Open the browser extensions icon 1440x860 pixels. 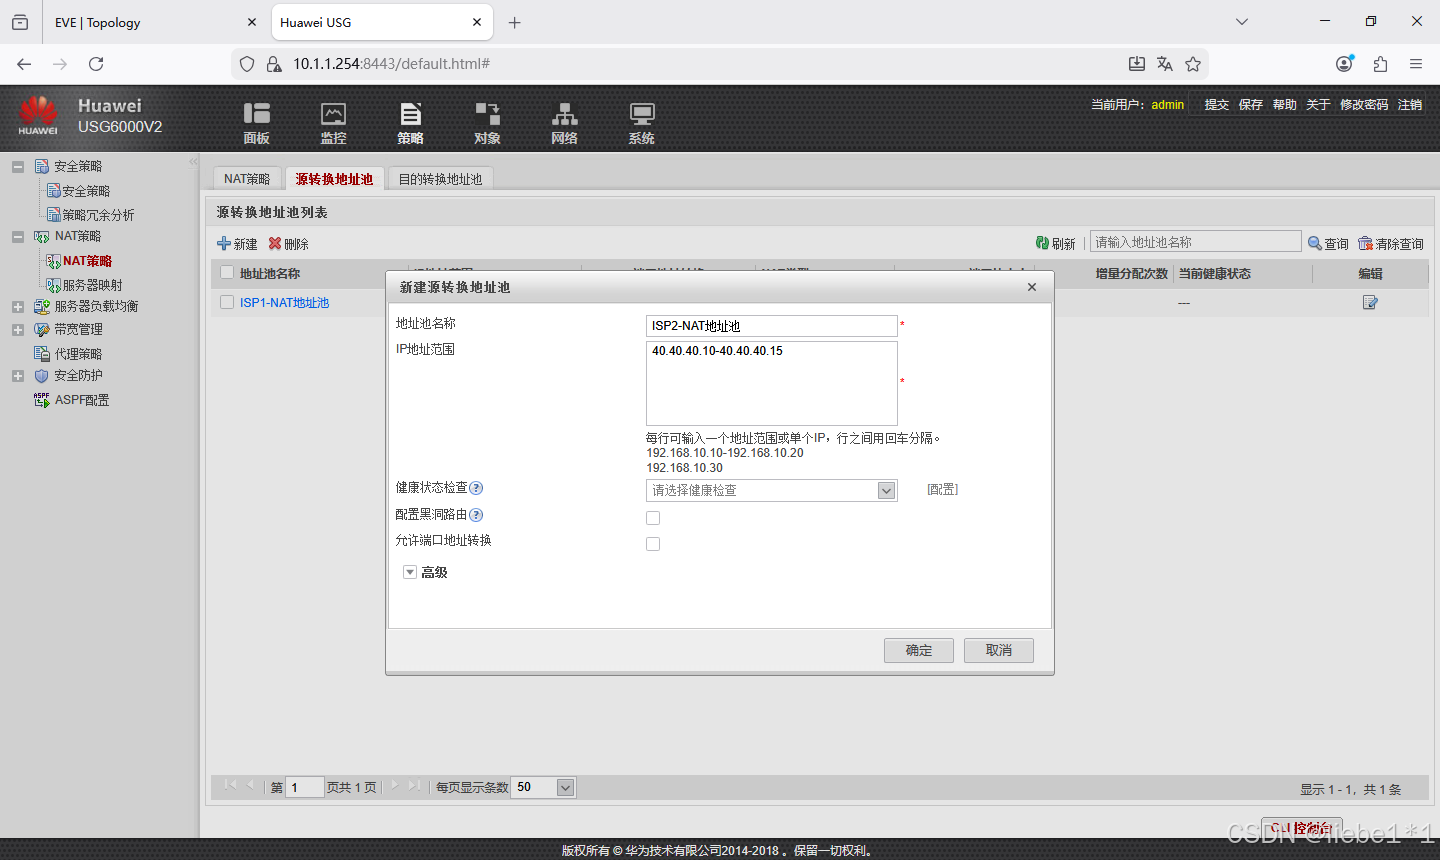[1380, 64]
